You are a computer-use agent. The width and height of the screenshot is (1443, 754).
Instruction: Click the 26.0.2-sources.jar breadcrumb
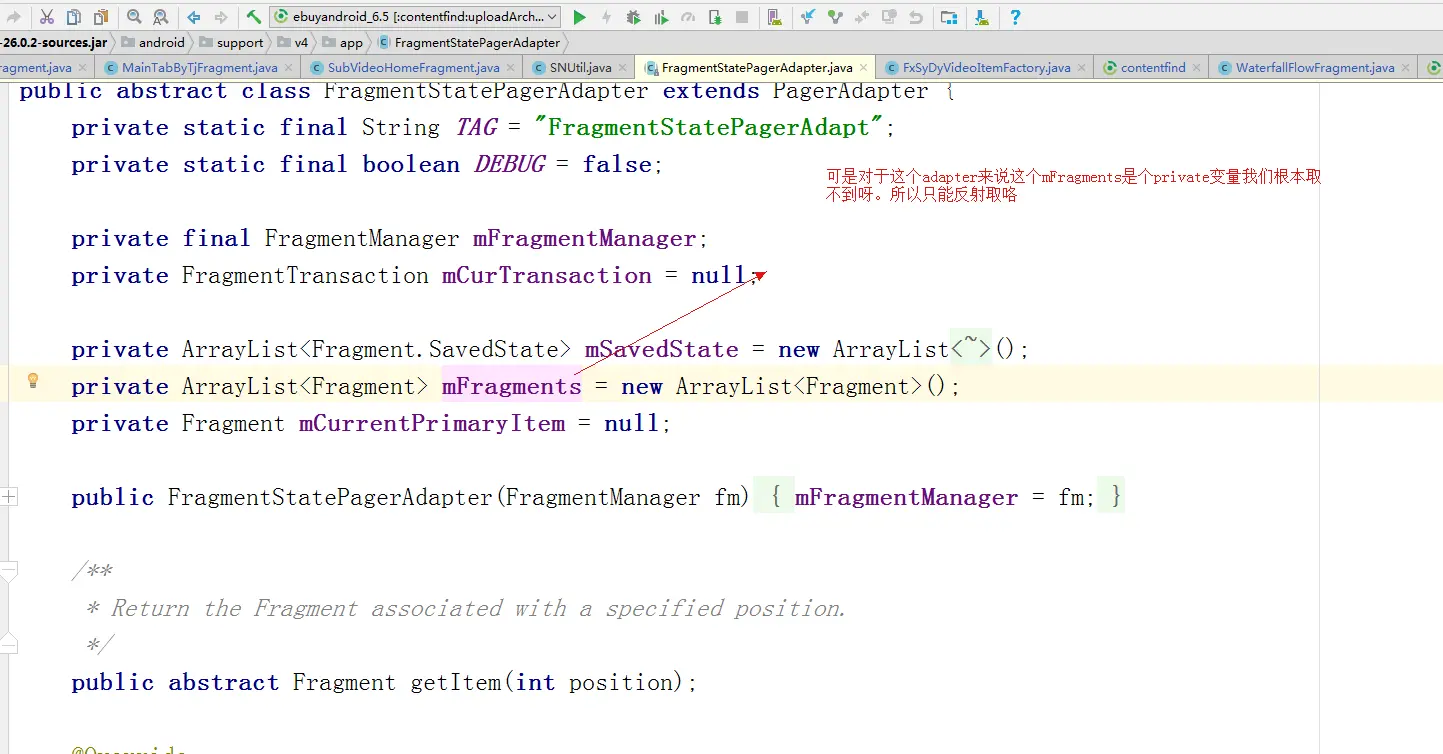coord(54,43)
